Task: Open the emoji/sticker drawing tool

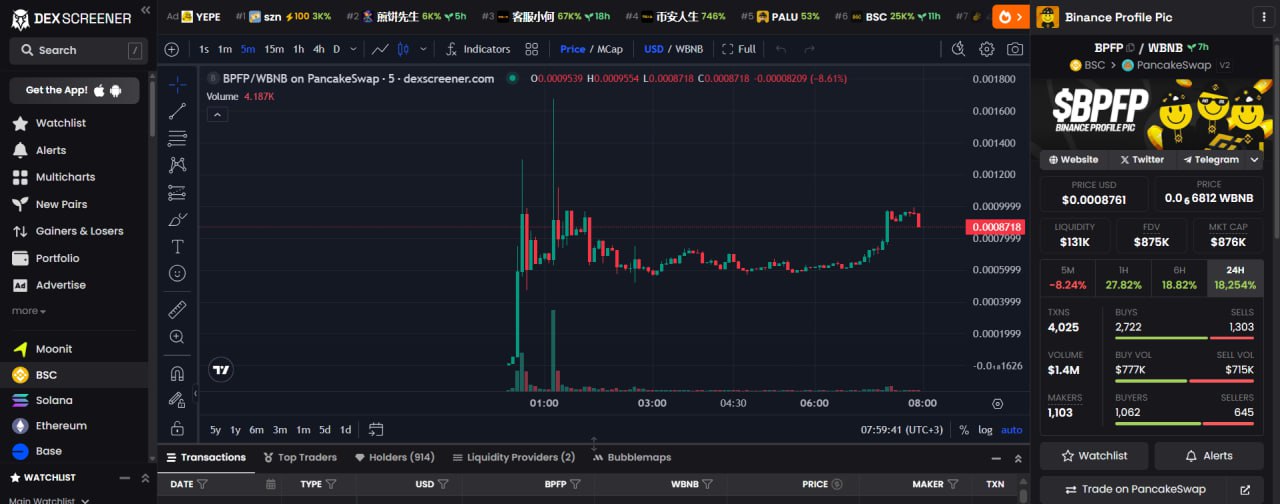Action: (177, 273)
